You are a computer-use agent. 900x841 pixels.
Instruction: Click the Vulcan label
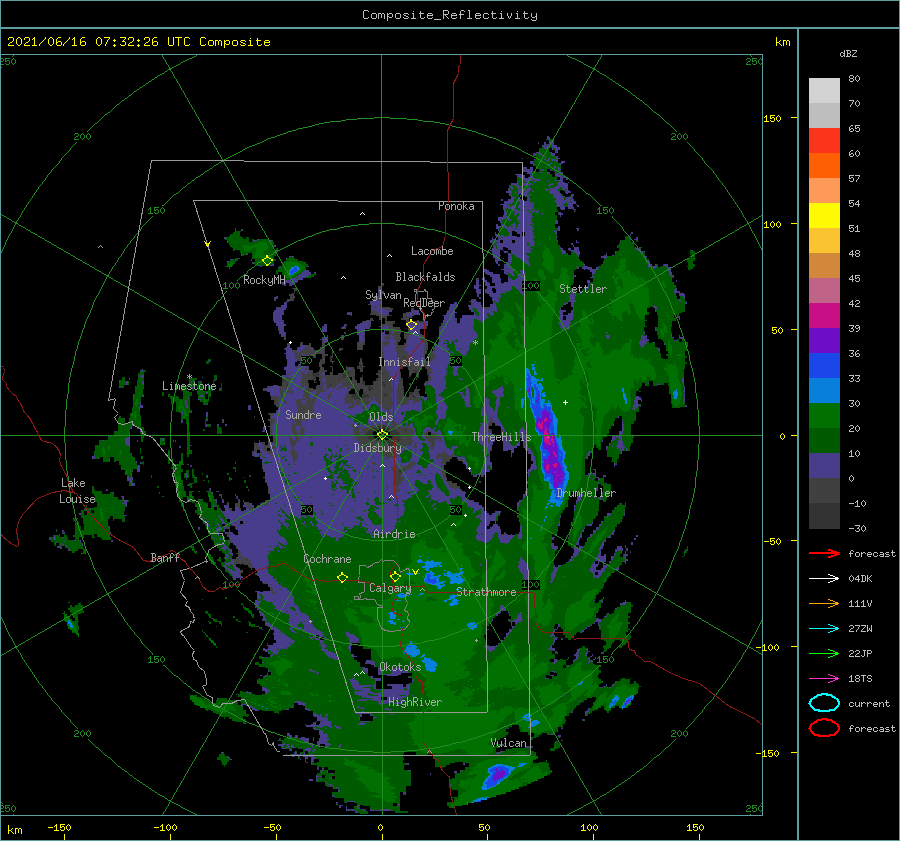click(x=508, y=743)
